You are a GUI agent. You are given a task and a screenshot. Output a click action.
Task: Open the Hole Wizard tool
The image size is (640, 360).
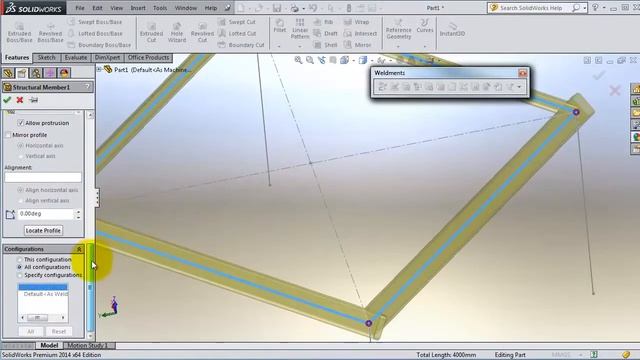pyautogui.click(x=177, y=32)
